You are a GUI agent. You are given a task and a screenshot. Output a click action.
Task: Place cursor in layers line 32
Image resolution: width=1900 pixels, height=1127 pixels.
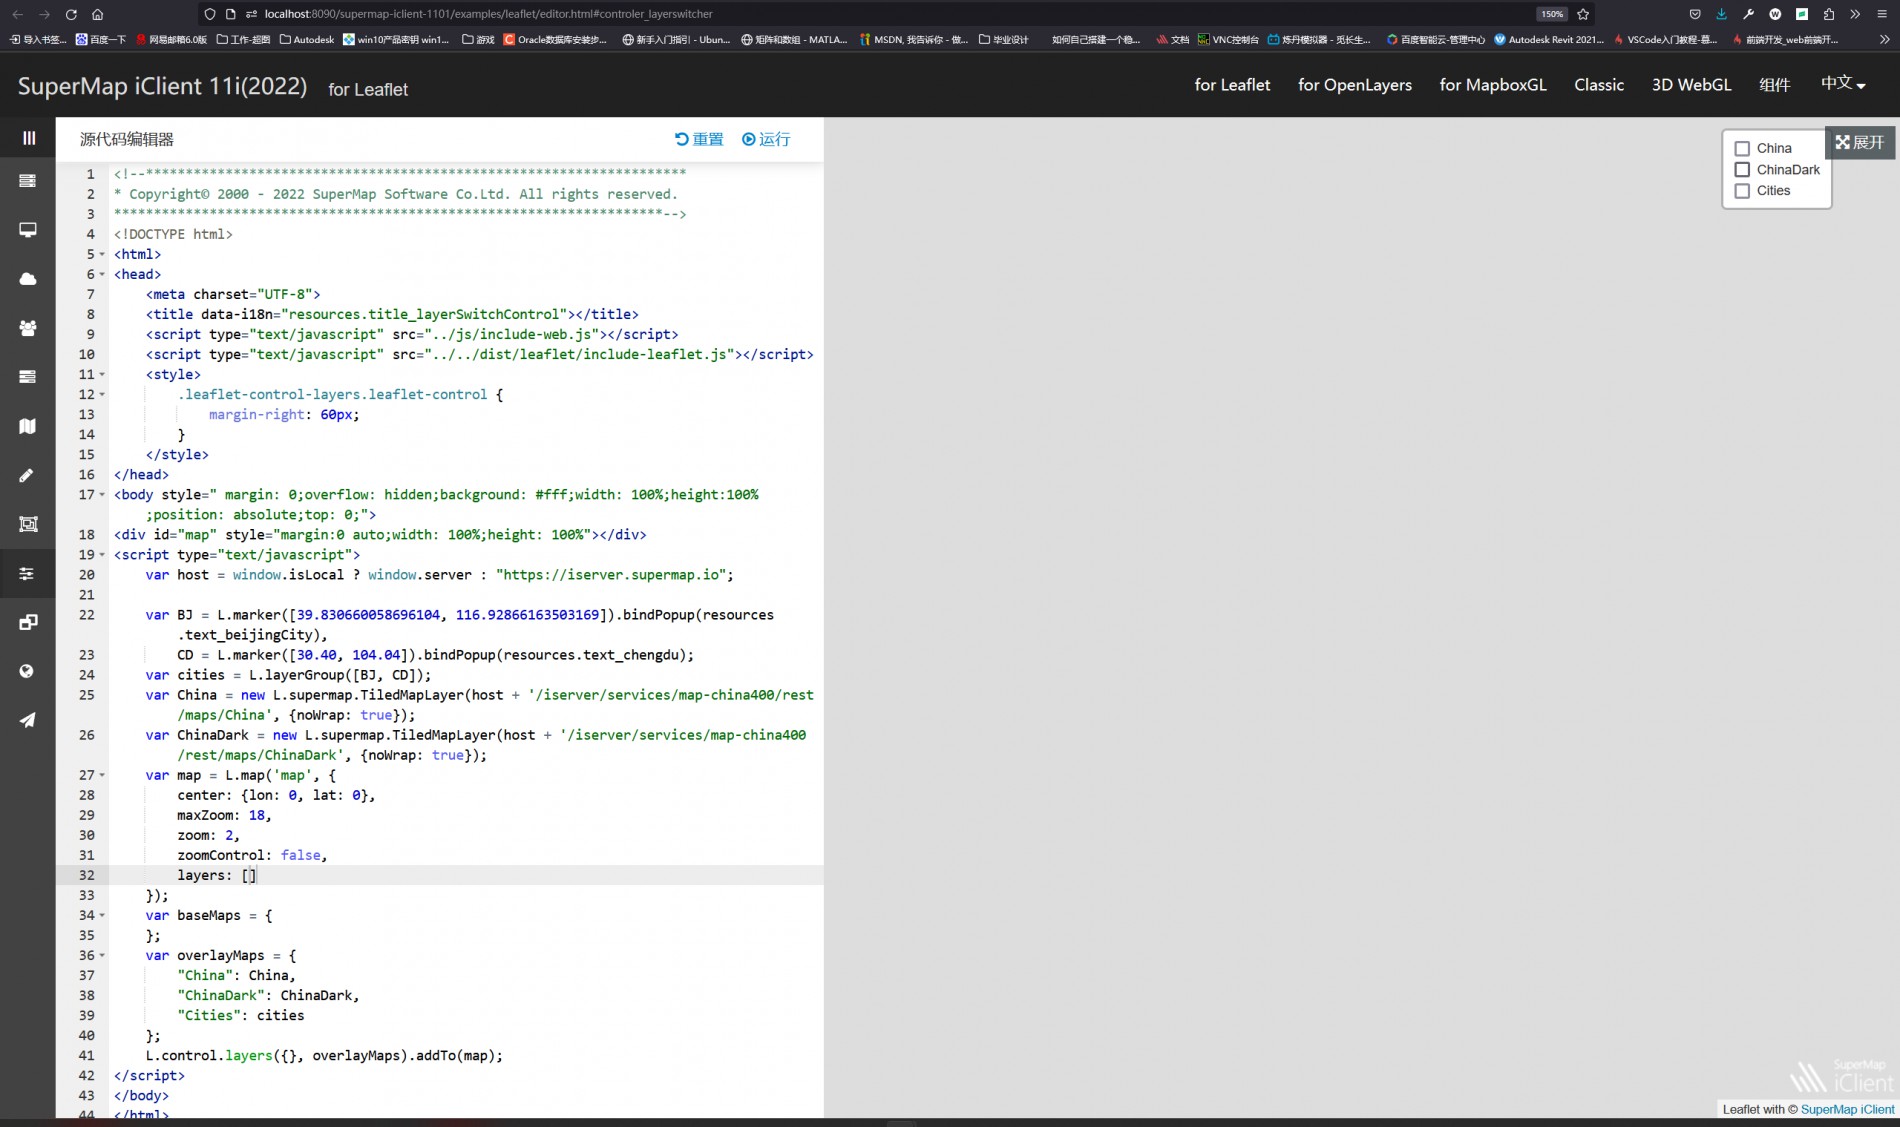pos(466,875)
